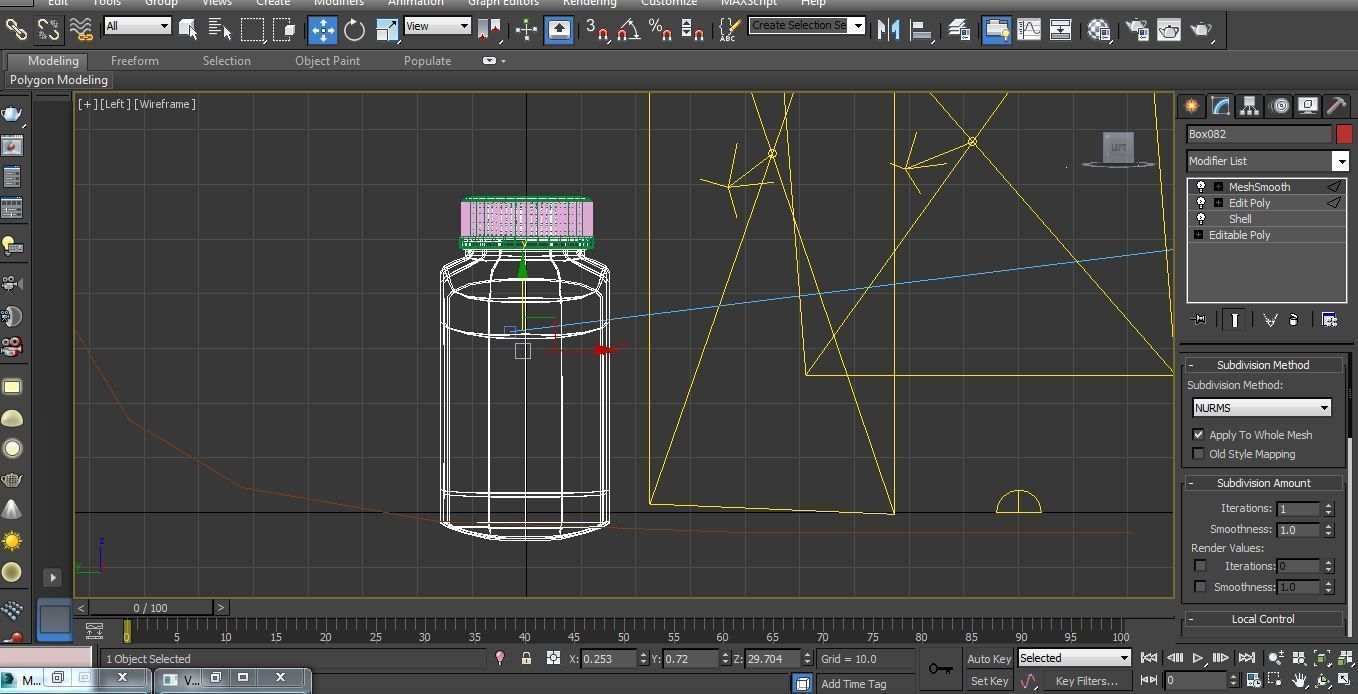Viewport: 1358px width, 694px height.
Task: Activate the Select and Scale tool
Action: click(x=387, y=30)
